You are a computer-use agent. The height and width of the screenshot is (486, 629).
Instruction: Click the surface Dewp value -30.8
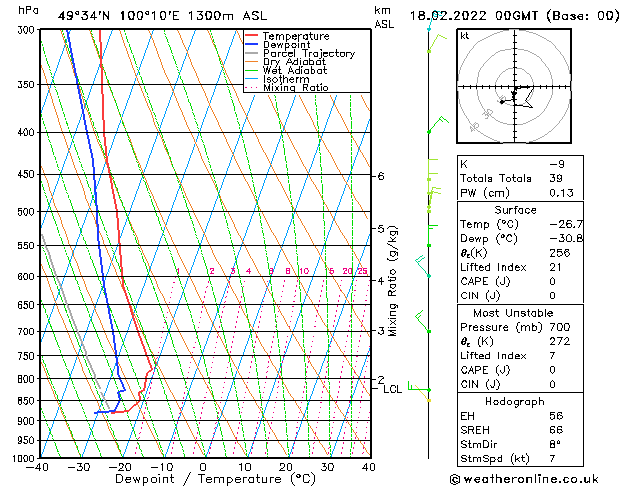click(x=566, y=239)
